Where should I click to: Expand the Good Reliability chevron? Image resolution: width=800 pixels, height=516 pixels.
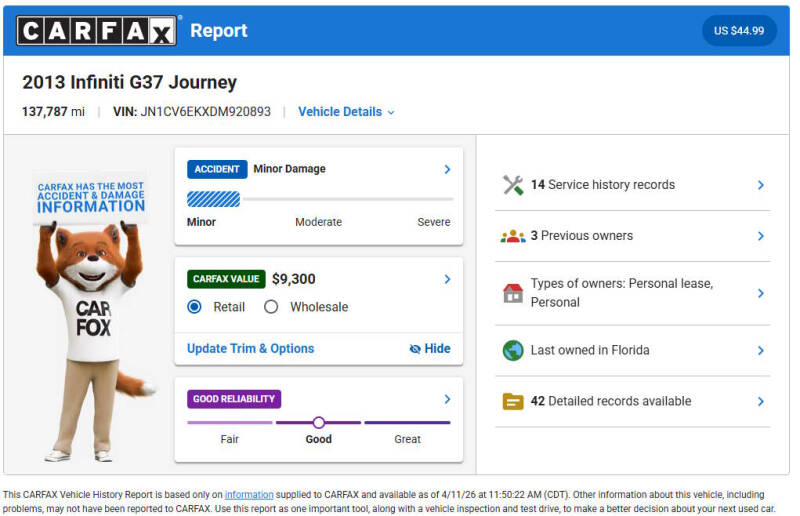tap(447, 399)
